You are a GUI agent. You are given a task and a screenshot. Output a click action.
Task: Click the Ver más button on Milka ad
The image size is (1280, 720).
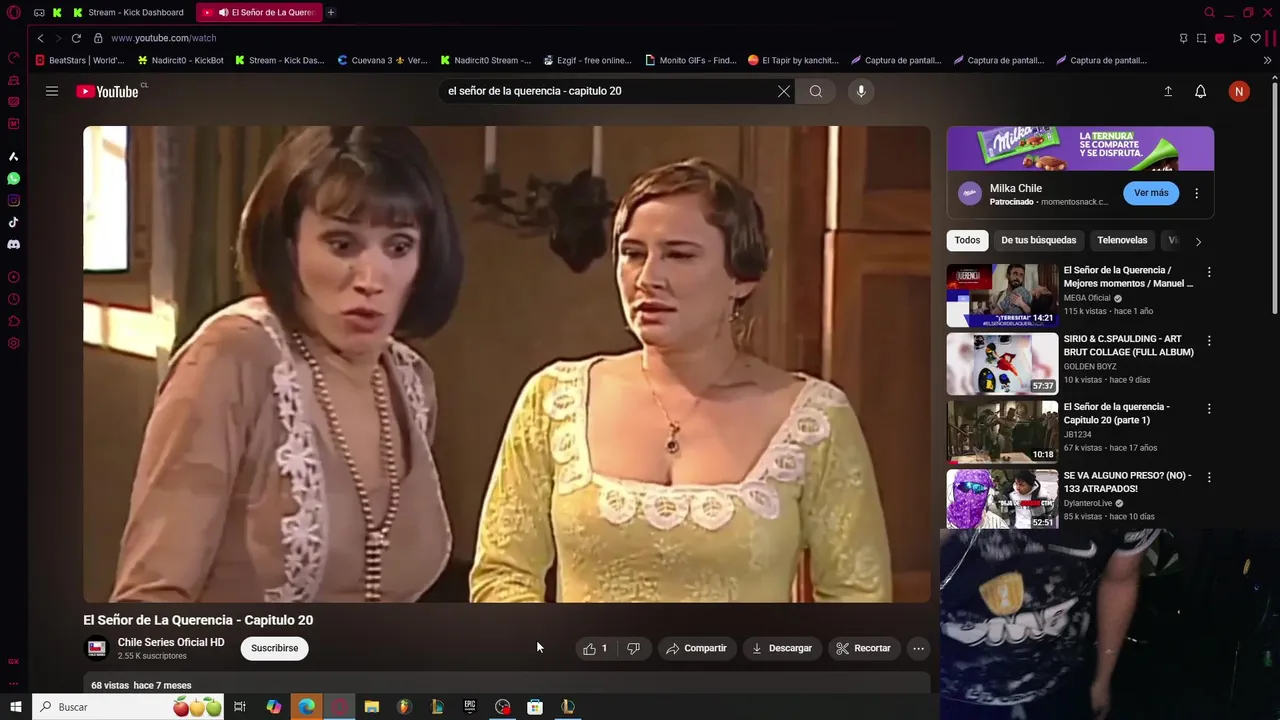coord(1151,193)
